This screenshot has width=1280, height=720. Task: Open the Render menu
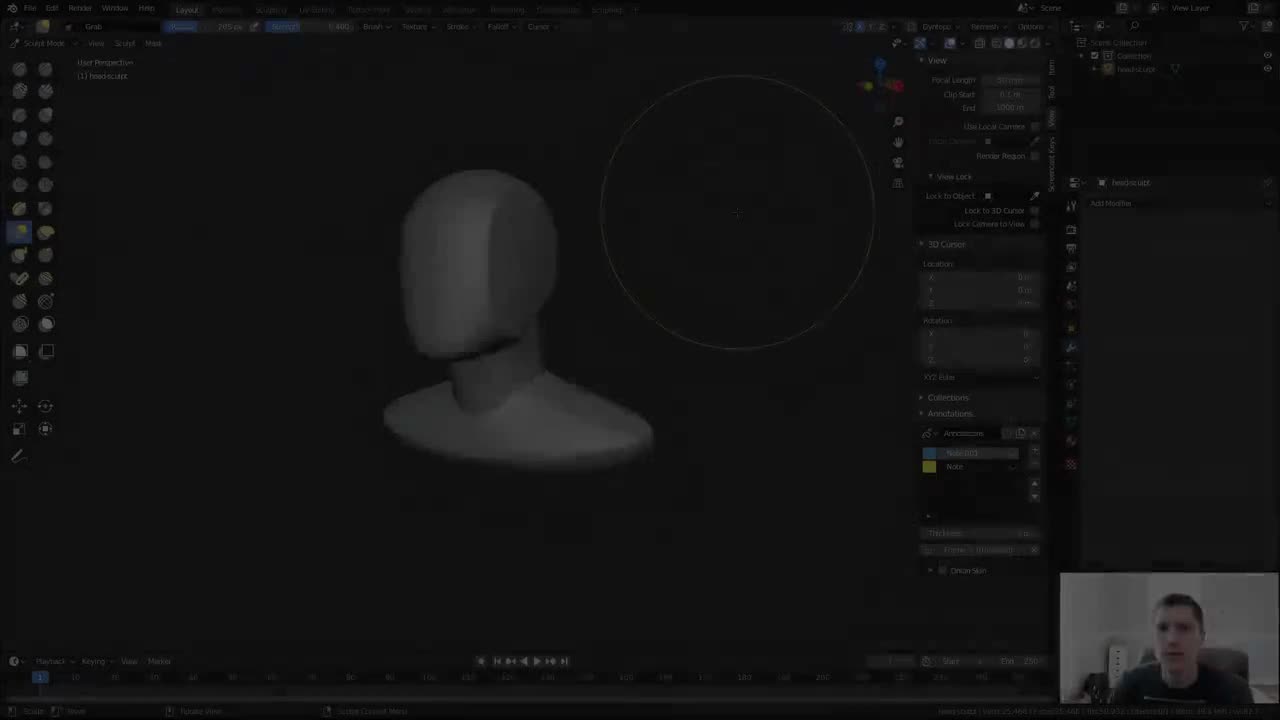(80, 8)
